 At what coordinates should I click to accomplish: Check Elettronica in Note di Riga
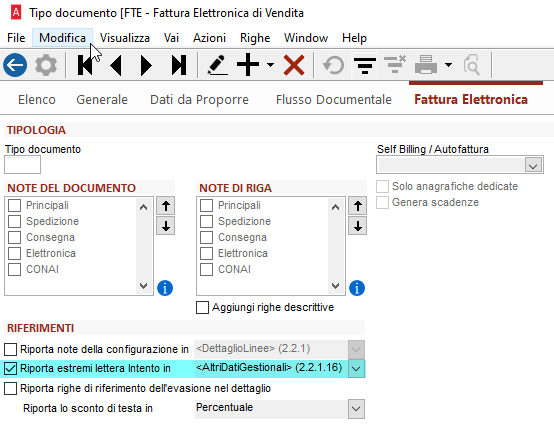click(x=206, y=253)
